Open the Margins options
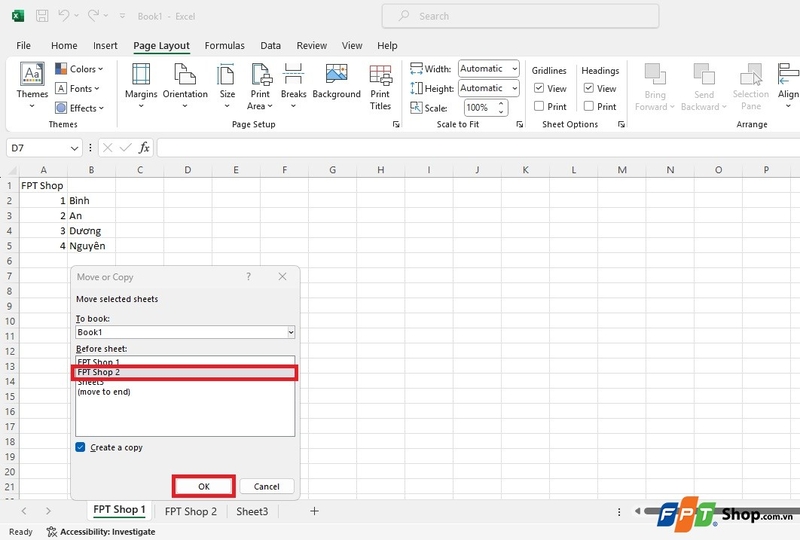 141,86
